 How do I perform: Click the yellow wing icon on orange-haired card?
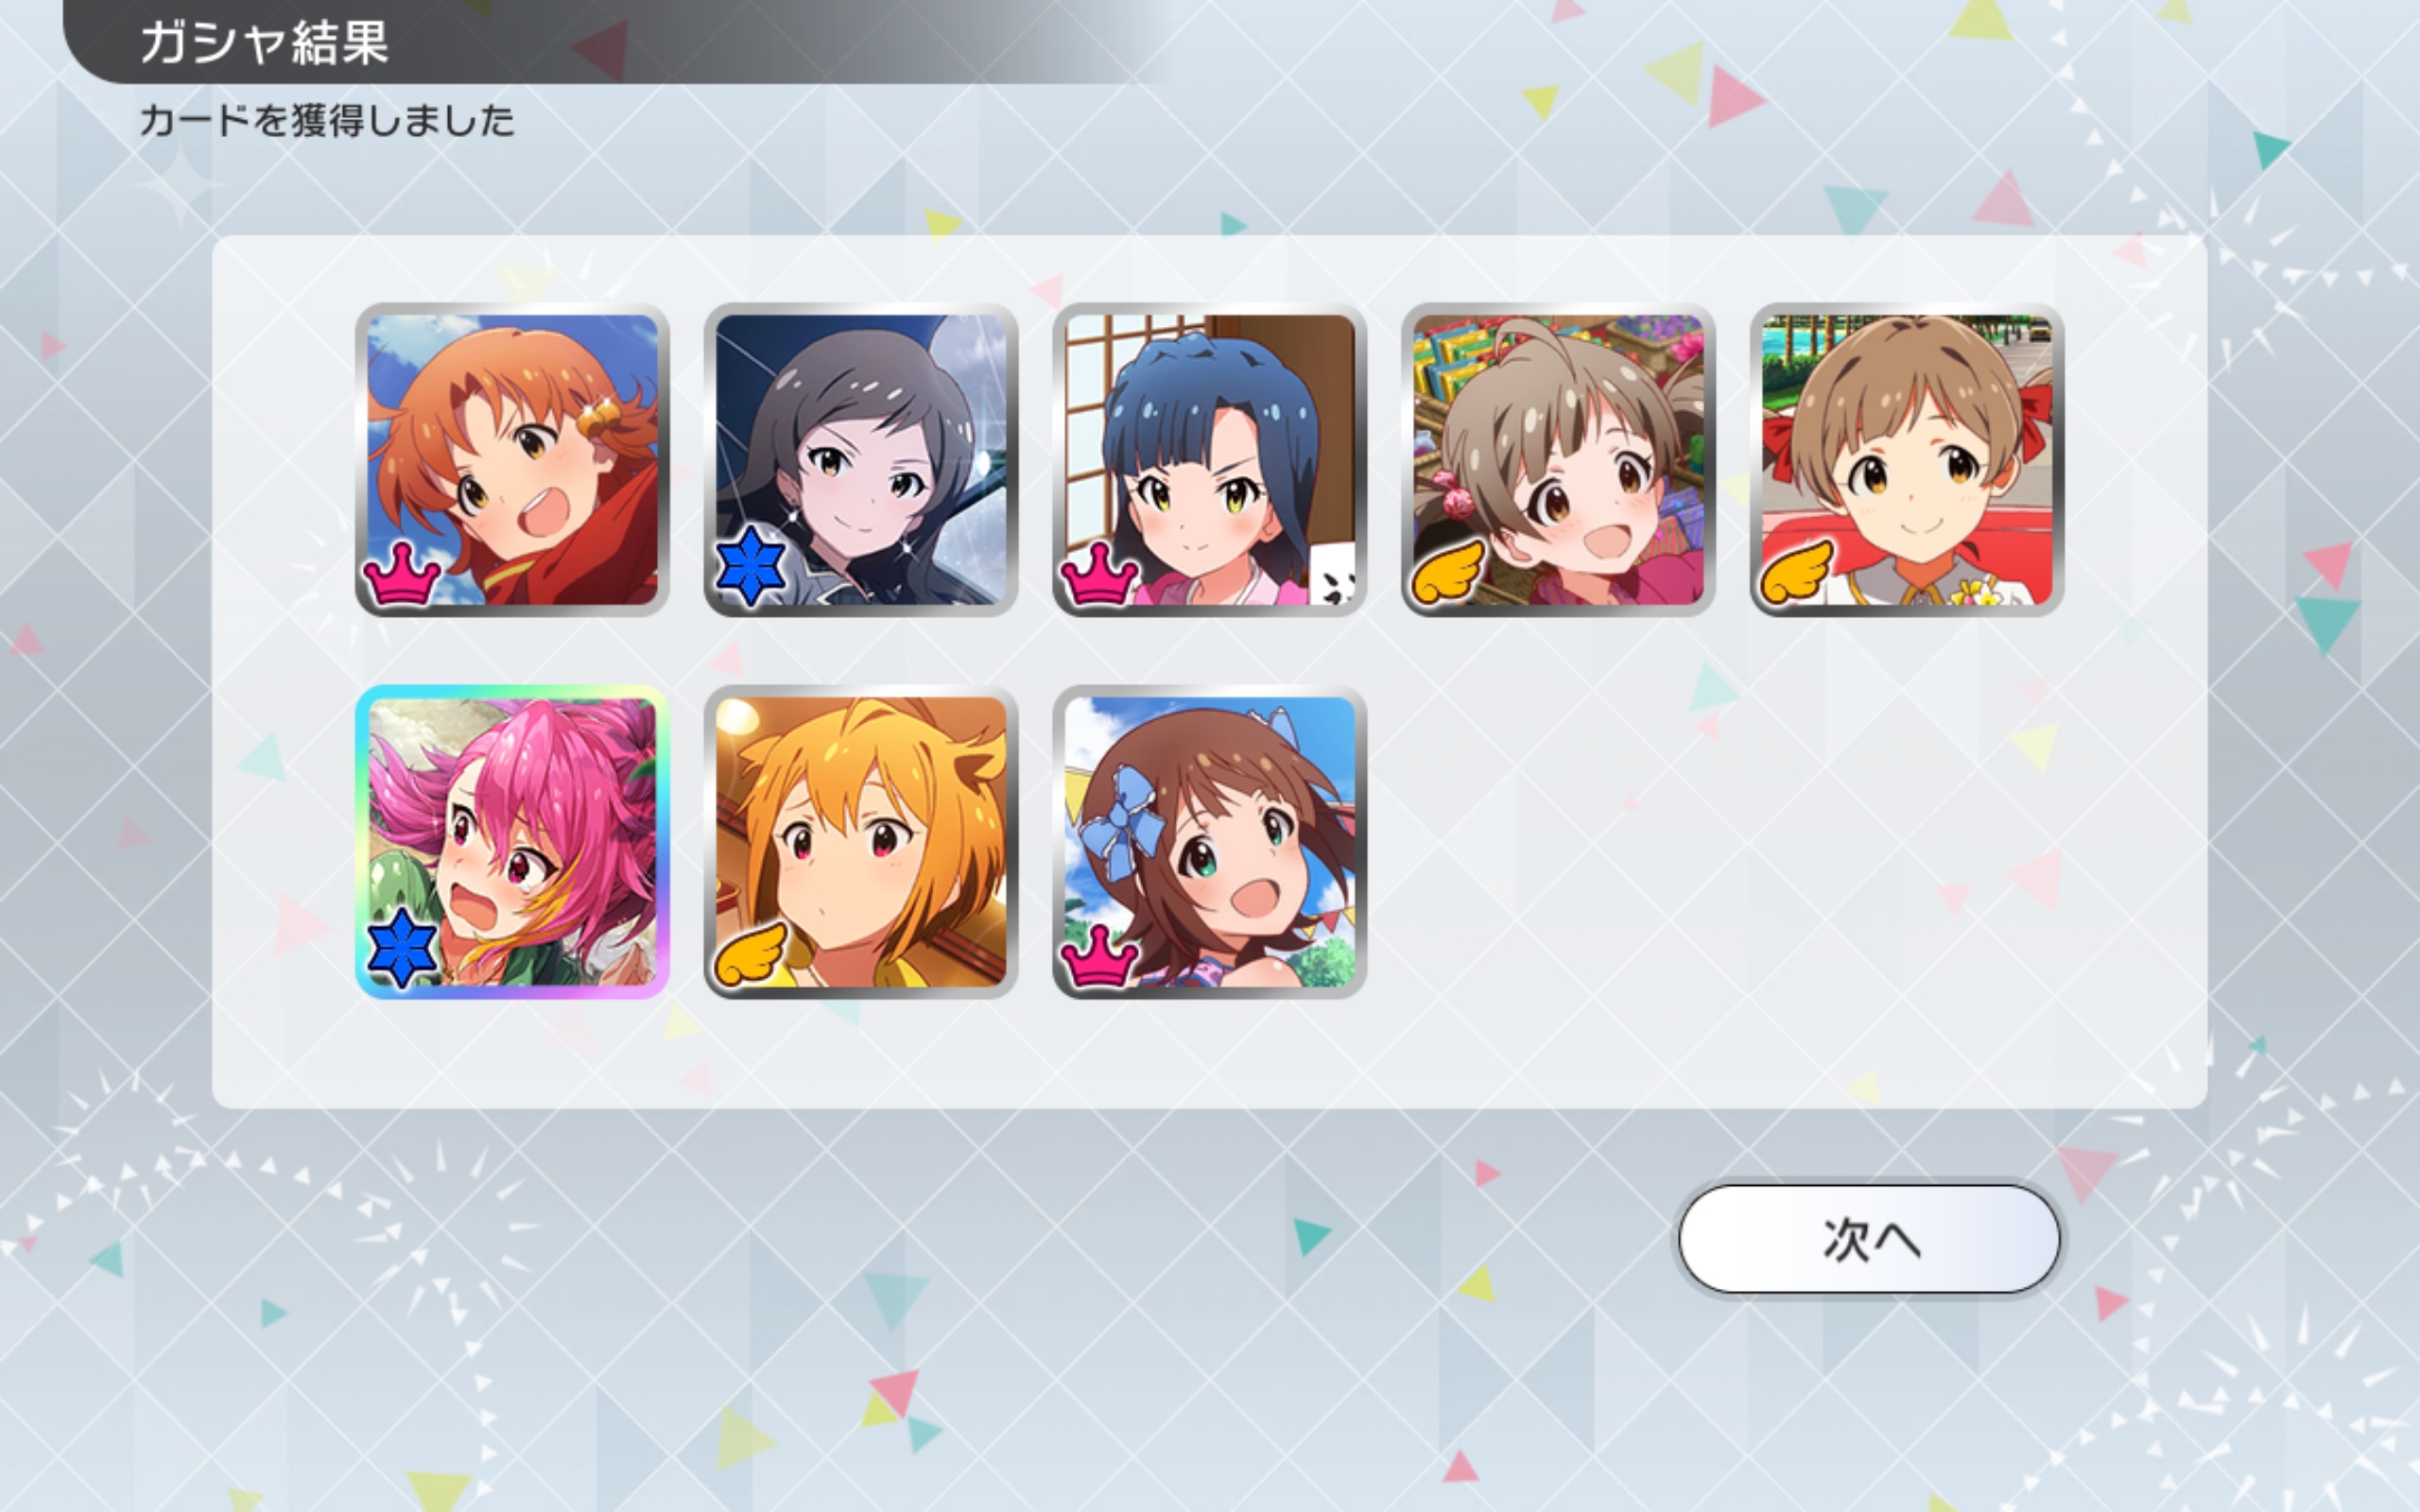(x=750, y=955)
